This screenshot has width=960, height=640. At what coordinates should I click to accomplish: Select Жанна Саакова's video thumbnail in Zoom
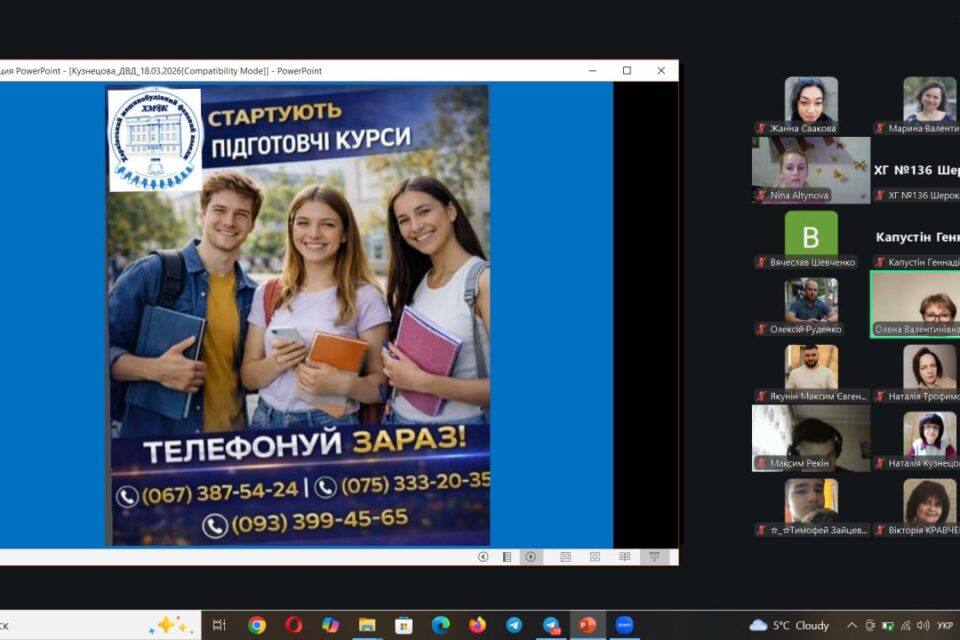coord(811,104)
